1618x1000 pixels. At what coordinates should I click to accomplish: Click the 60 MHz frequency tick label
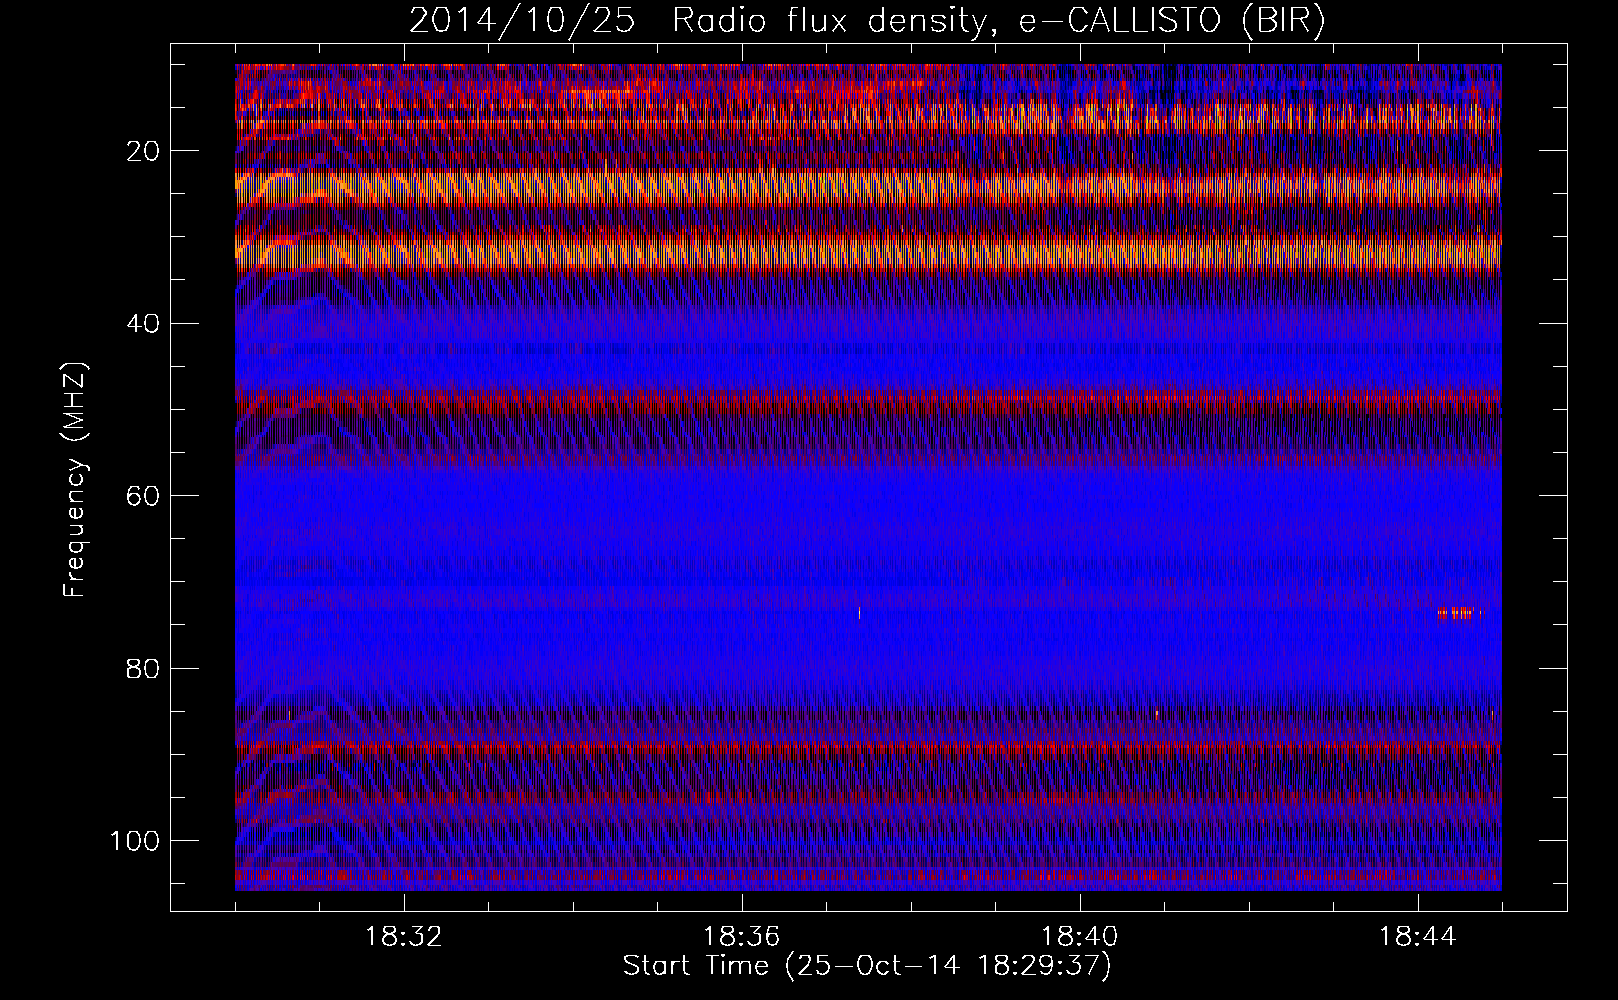(x=143, y=495)
